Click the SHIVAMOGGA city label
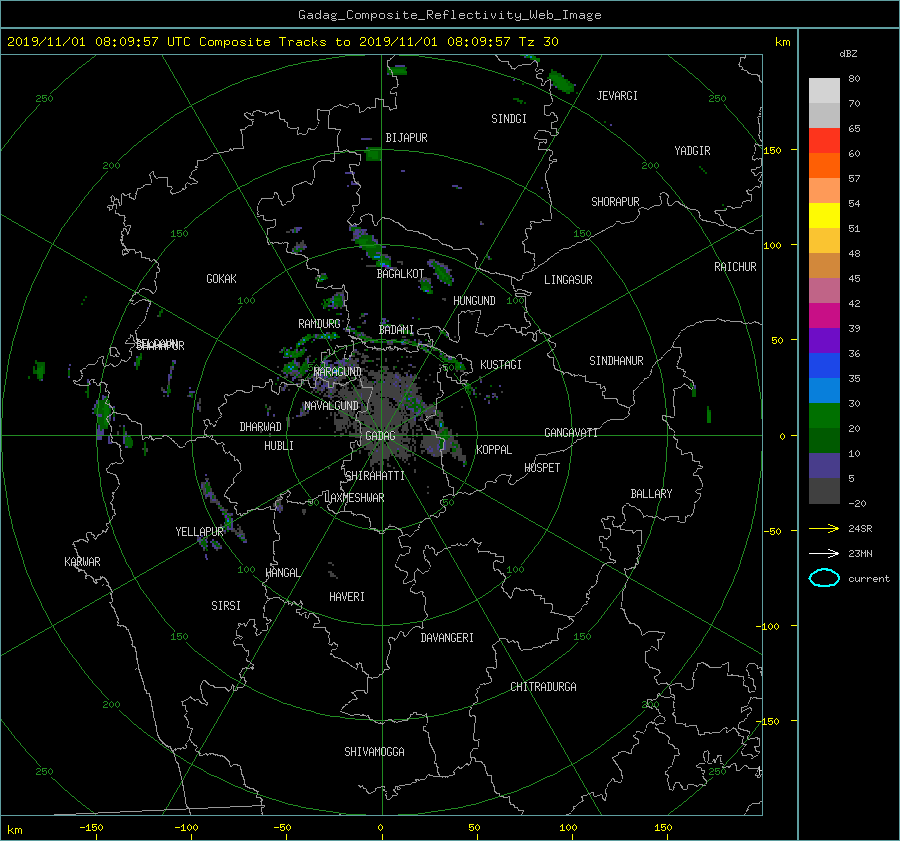 [x=374, y=751]
